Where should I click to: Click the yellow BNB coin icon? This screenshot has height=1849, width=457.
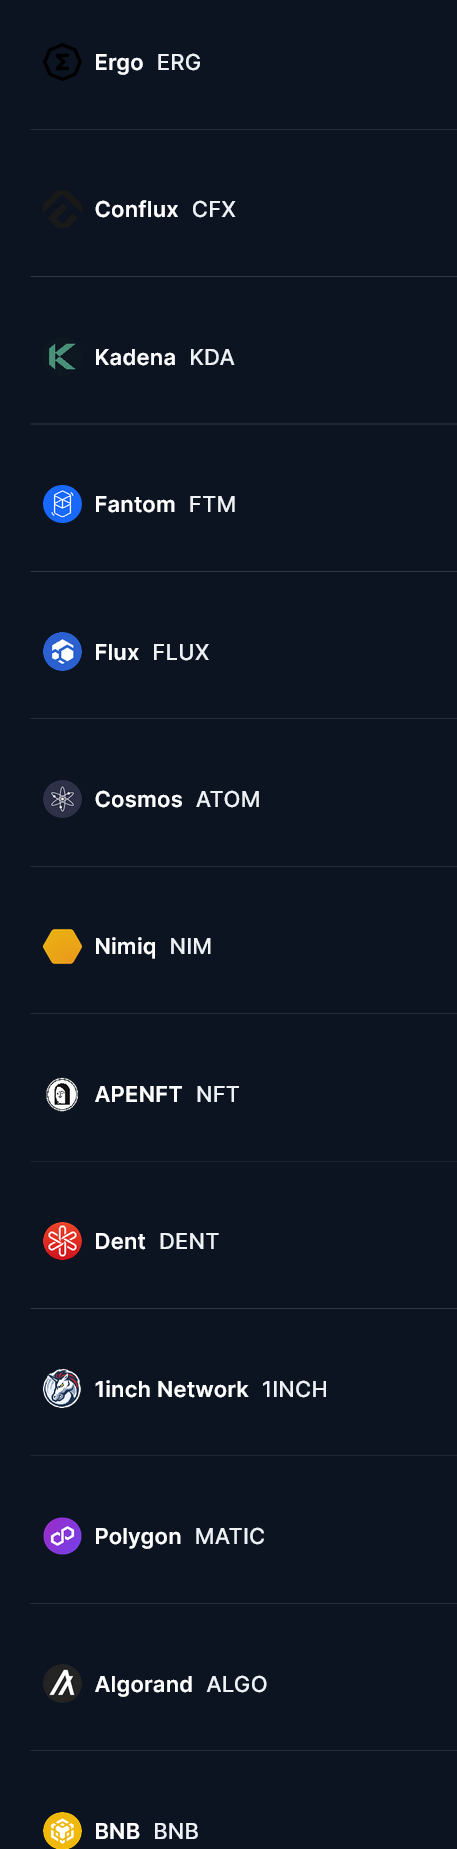pos(62,1831)
